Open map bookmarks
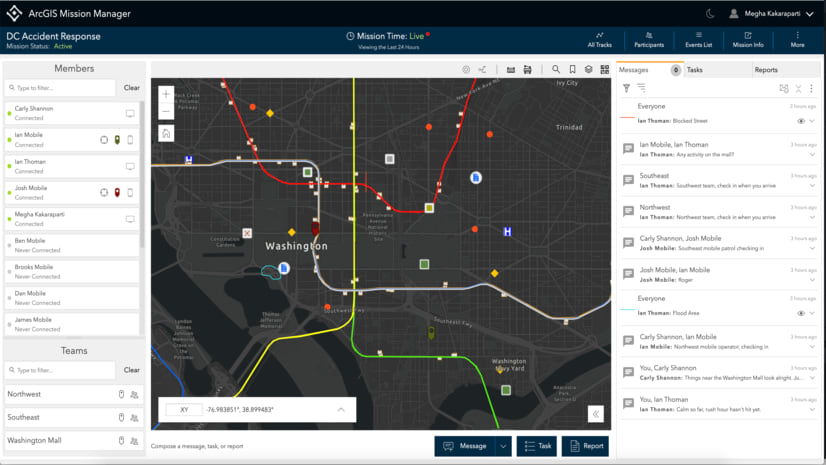This screenshot has width=826, height=465. pos(572,69)
